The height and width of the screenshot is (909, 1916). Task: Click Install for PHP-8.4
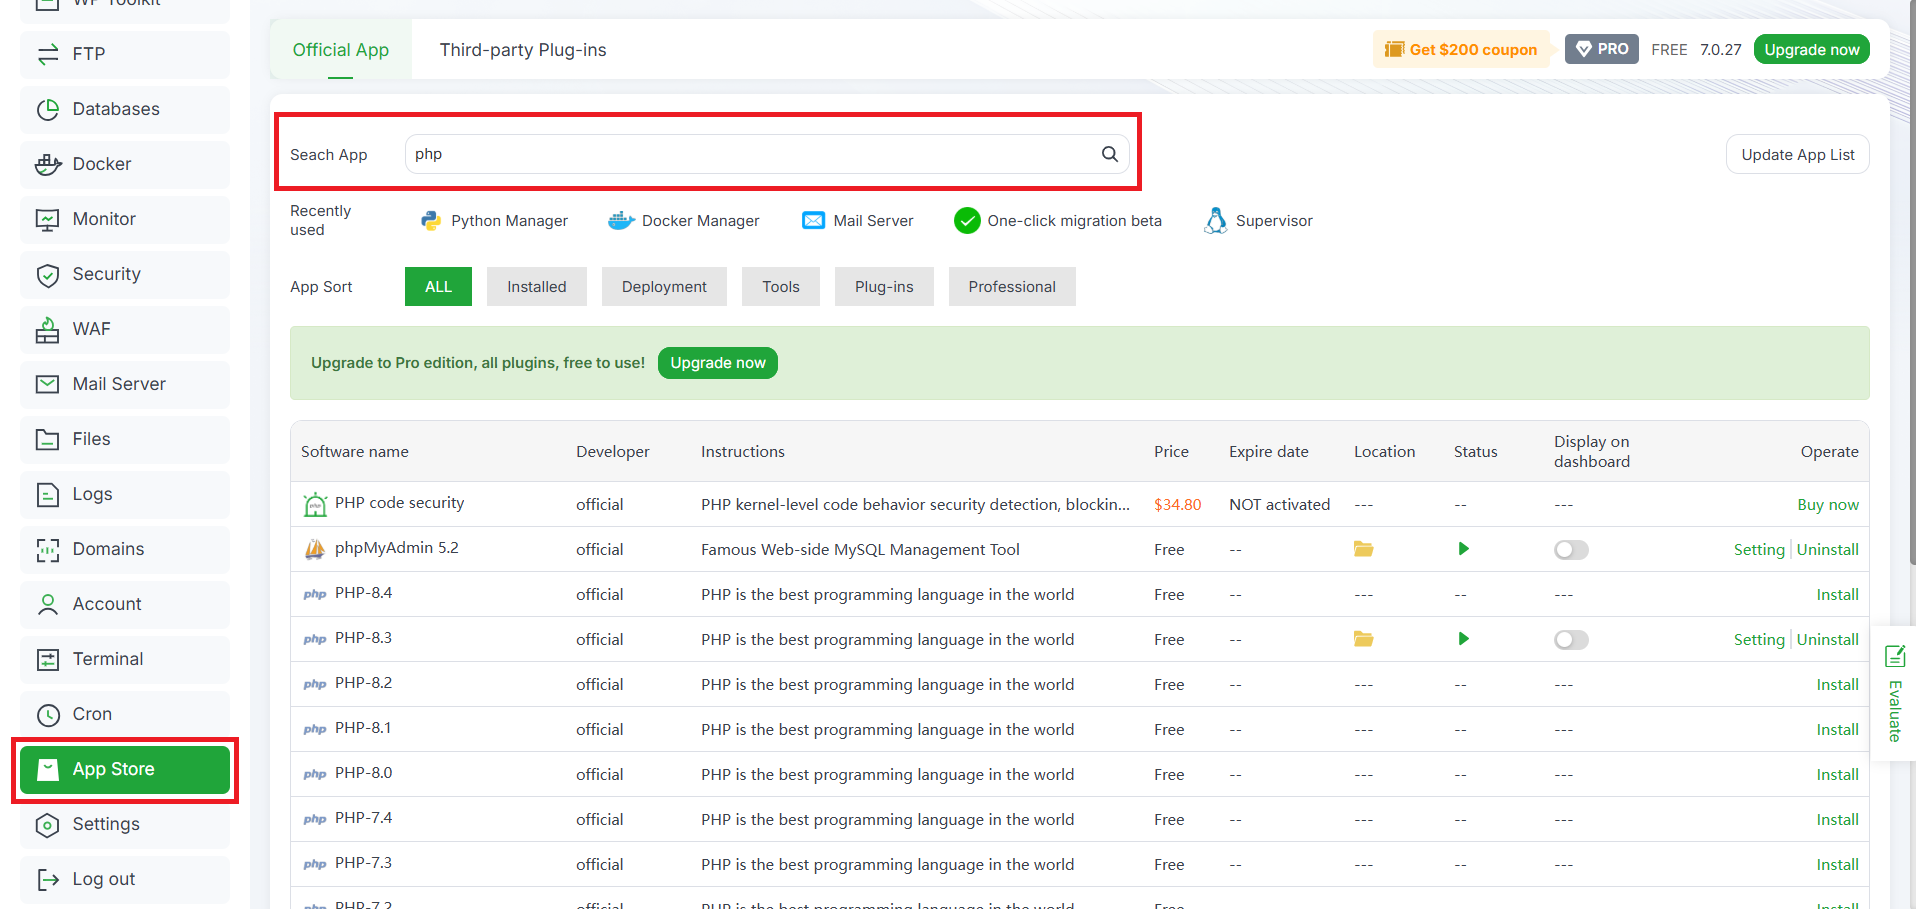(1838, 595)
